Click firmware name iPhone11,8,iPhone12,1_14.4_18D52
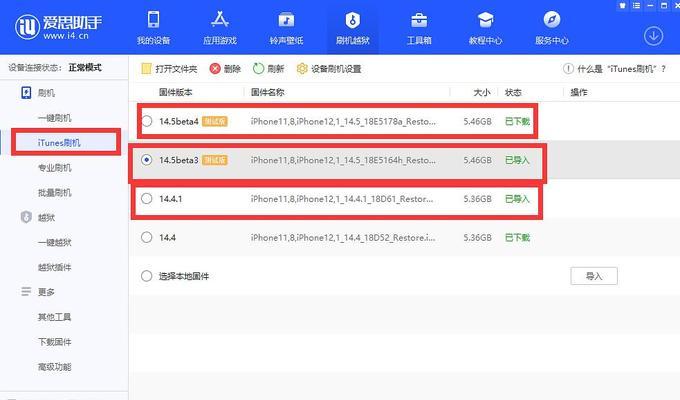Image resolution: width=680 pixels, height=400 pixels. 343,237
